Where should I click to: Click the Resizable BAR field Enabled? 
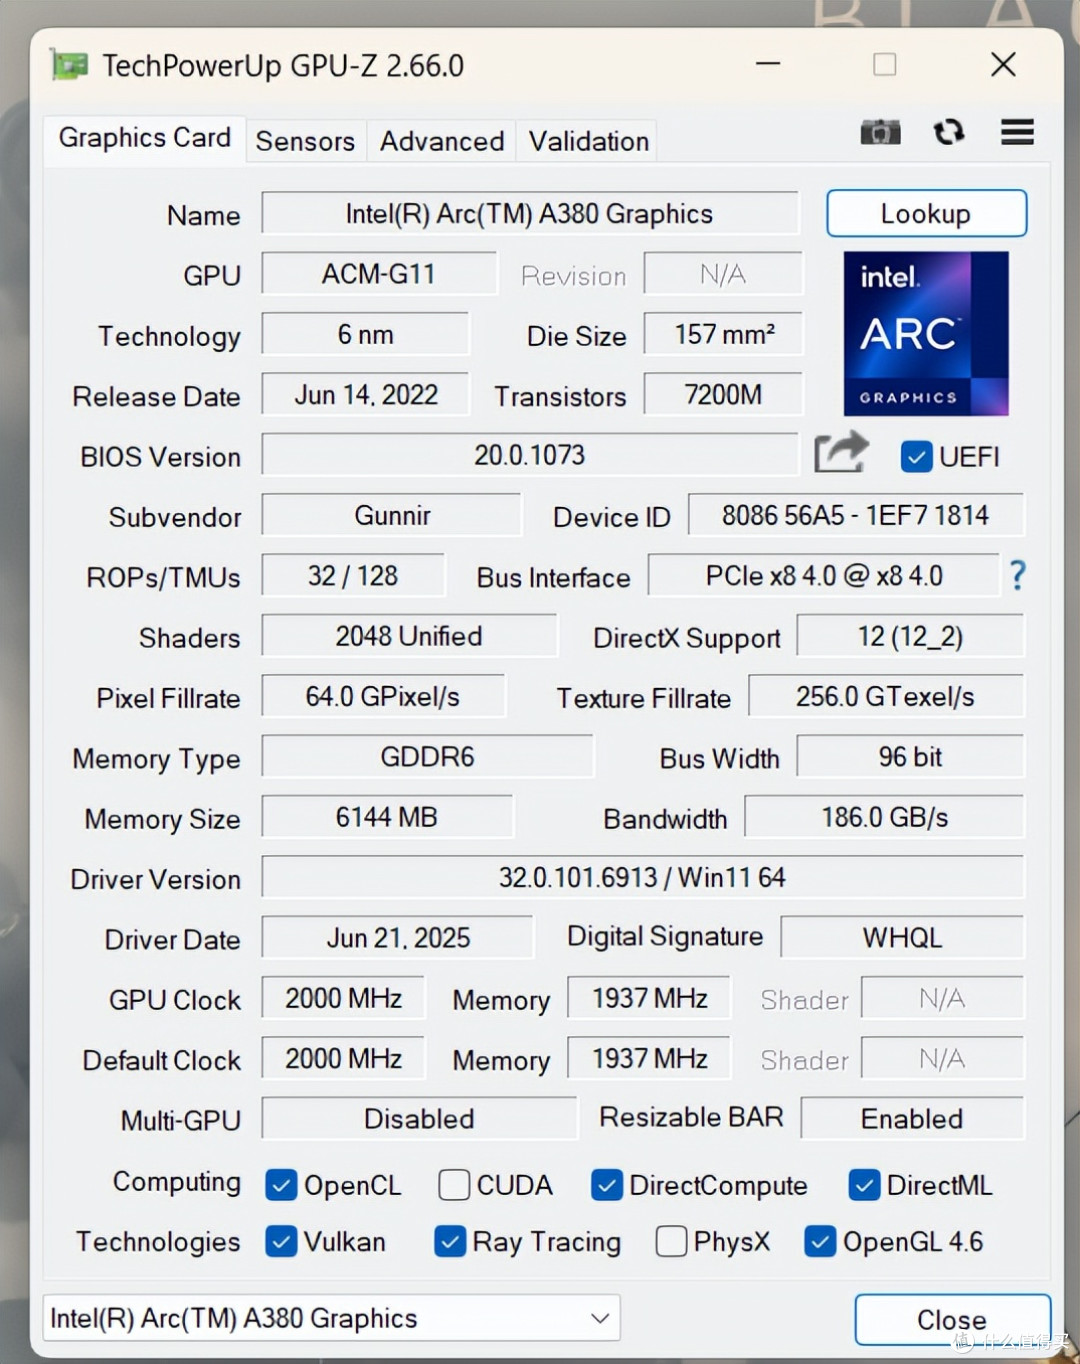click(912, 1118)
